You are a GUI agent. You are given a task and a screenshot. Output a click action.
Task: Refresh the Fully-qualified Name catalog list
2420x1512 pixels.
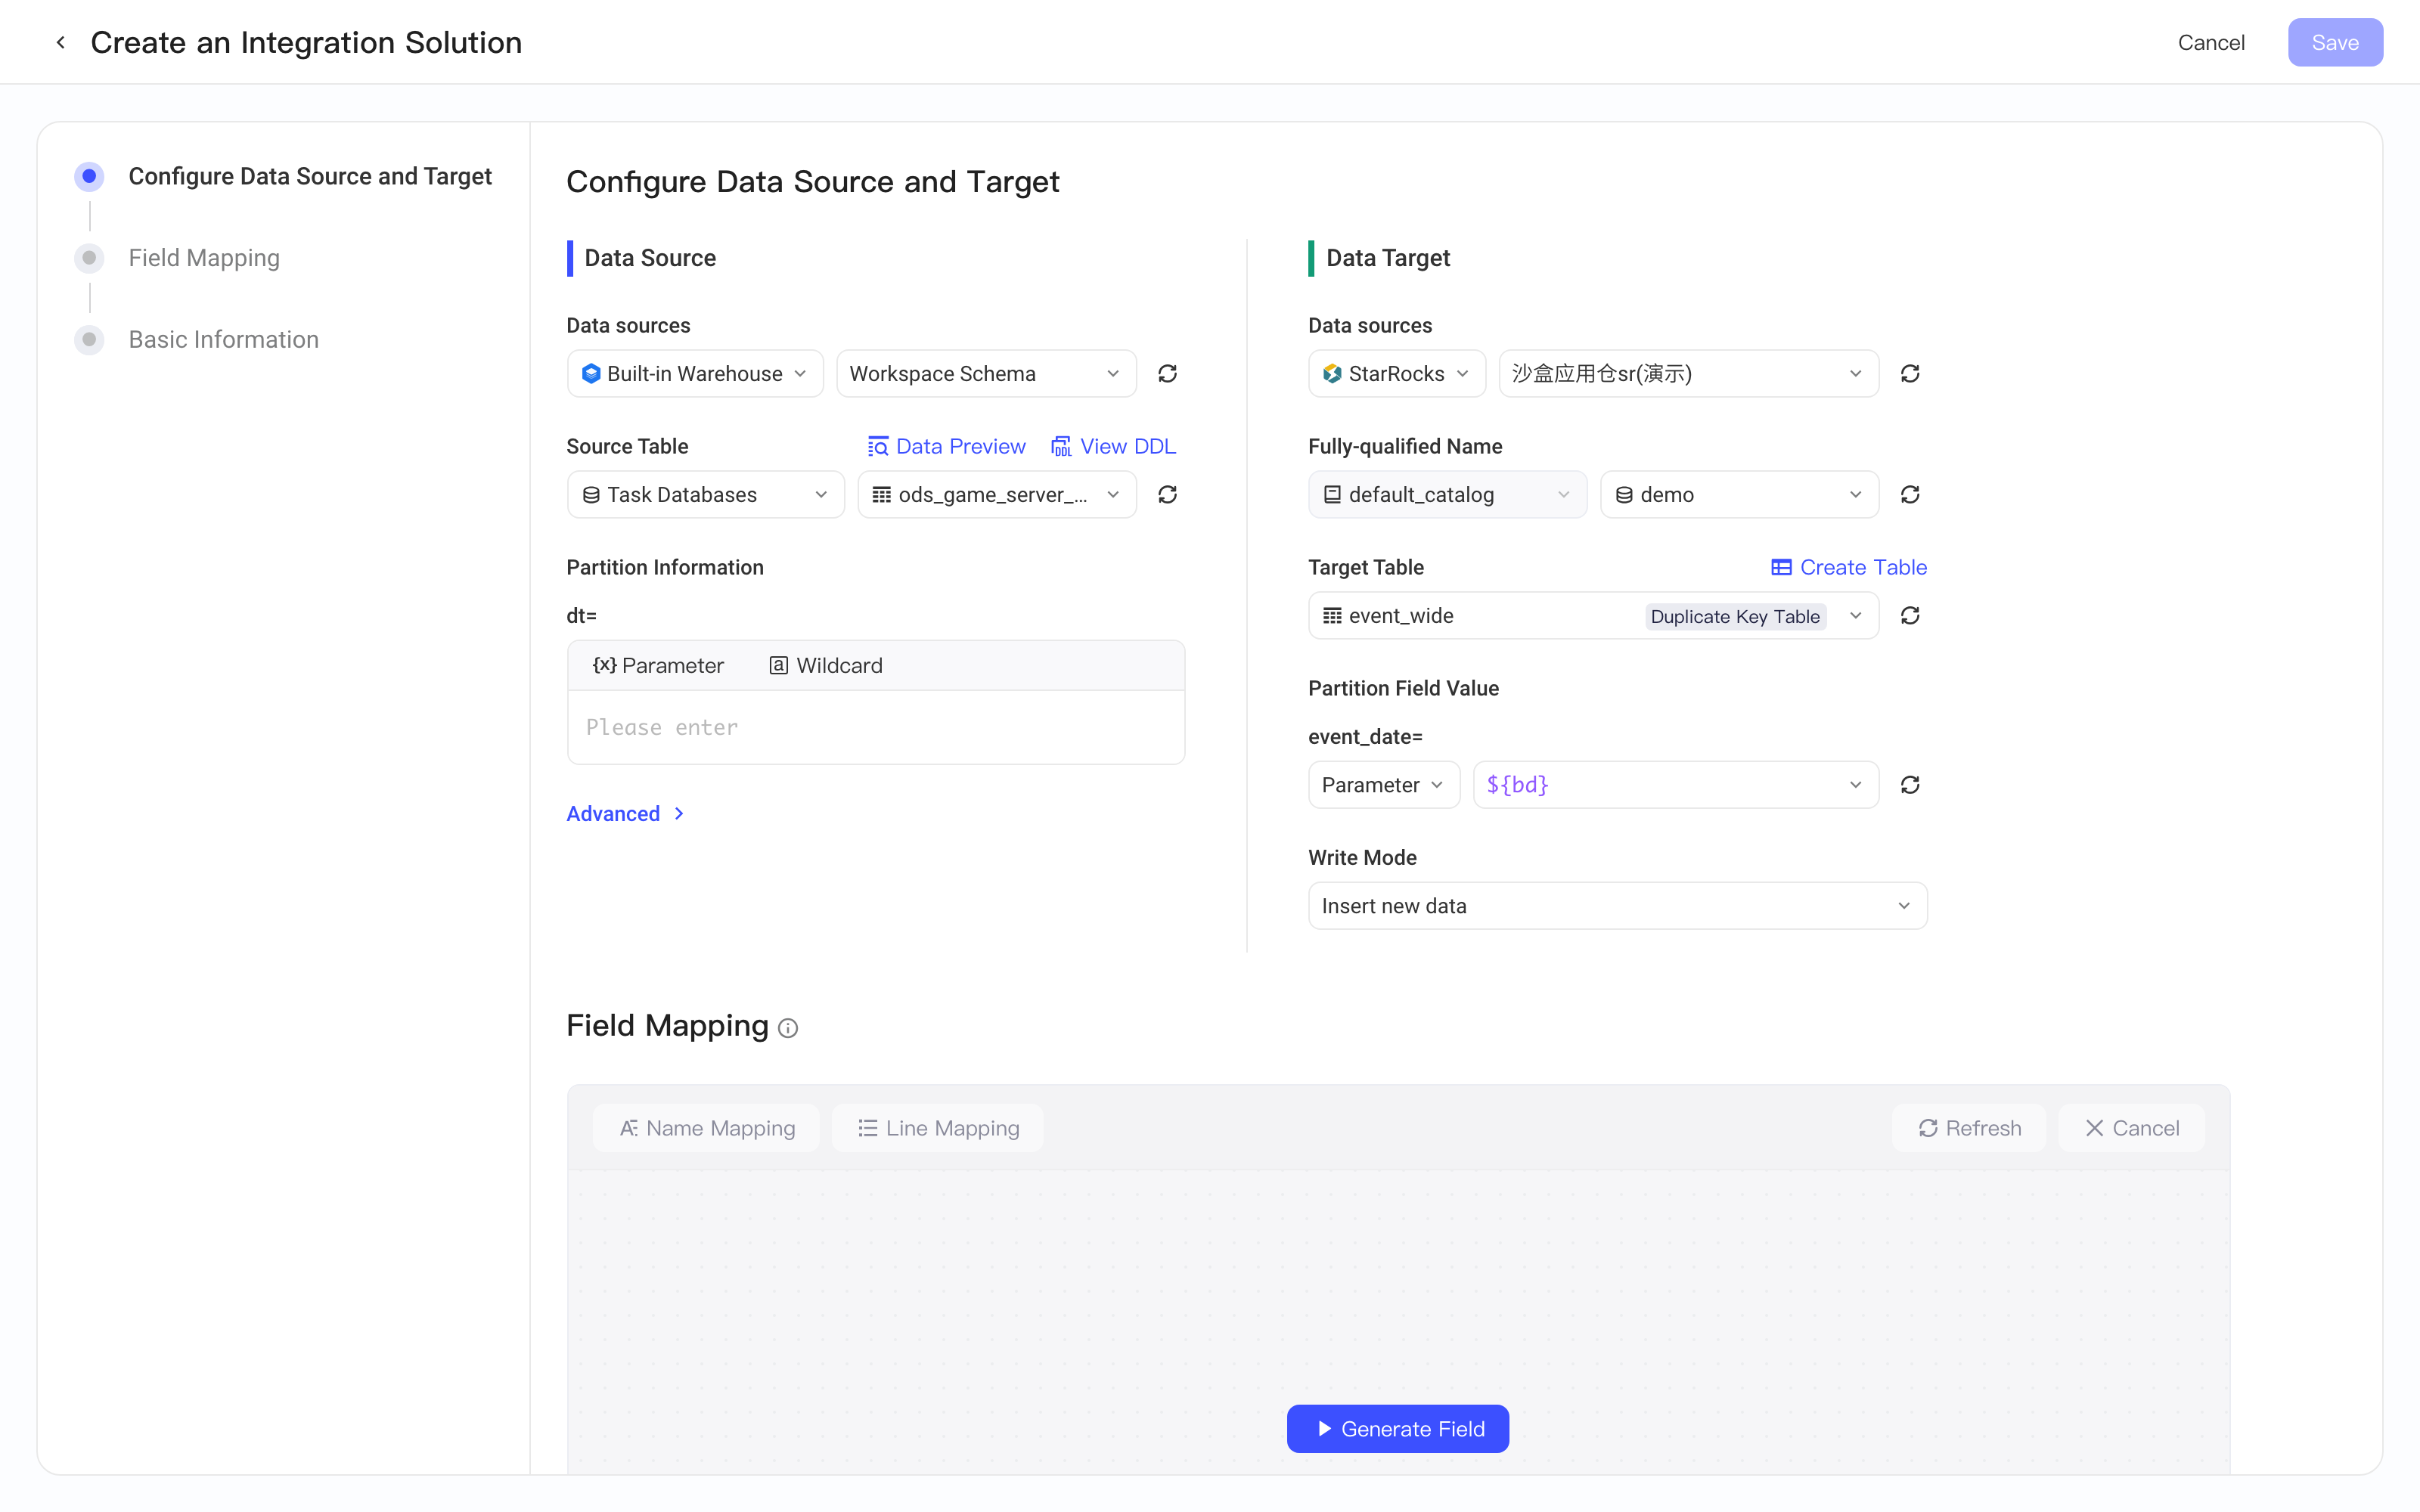(1909, 494)
